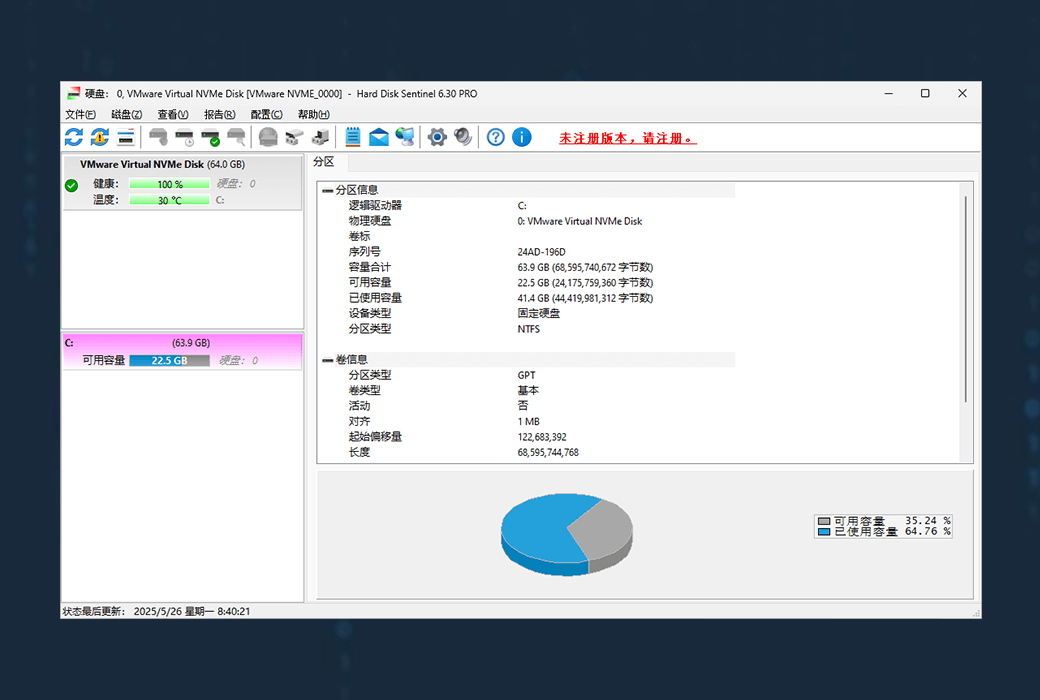The image size is (1040, 700).
Task: Click the legend 35.24 % value
Action: point(927,521)
